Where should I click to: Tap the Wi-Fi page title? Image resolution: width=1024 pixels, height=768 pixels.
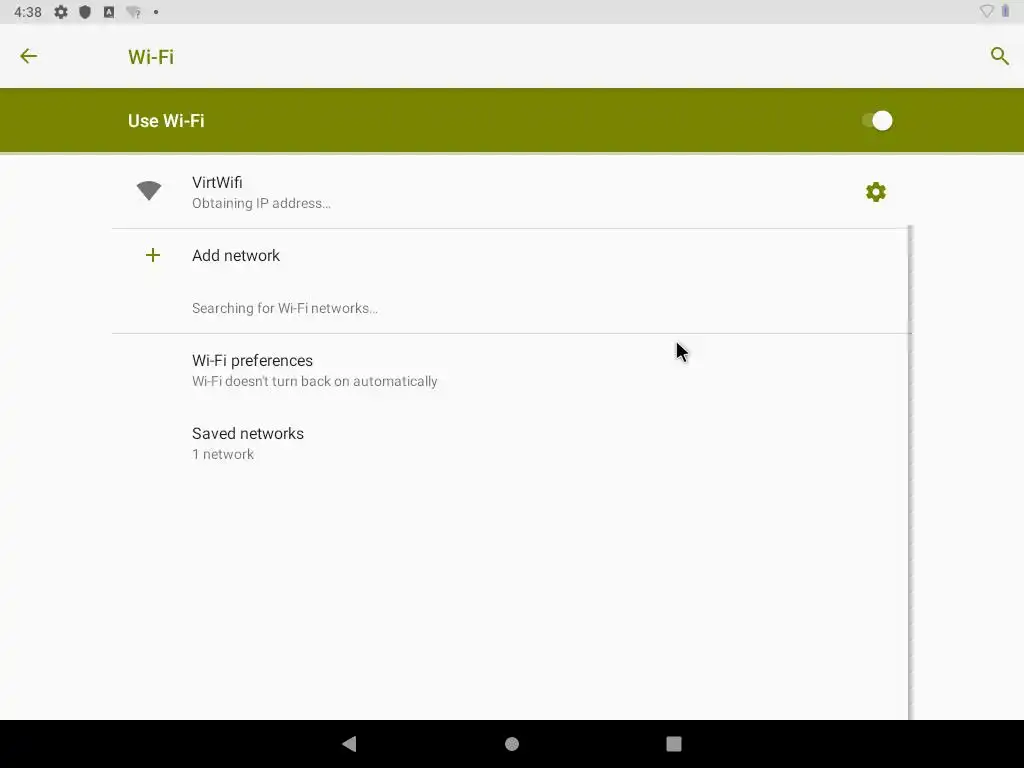[x=151, y=57]
